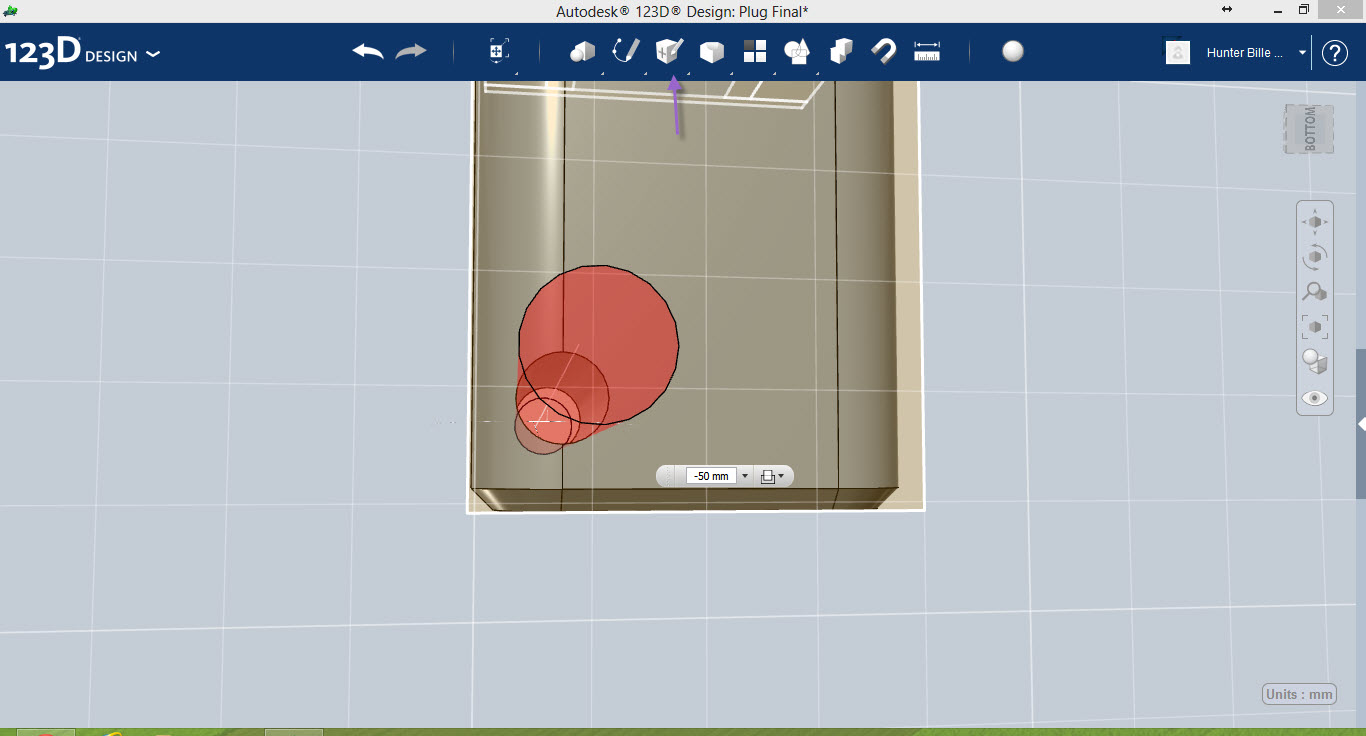1366x736 pixels.
Task: Open materials and outlines display options
Action: pos(1315,362)
